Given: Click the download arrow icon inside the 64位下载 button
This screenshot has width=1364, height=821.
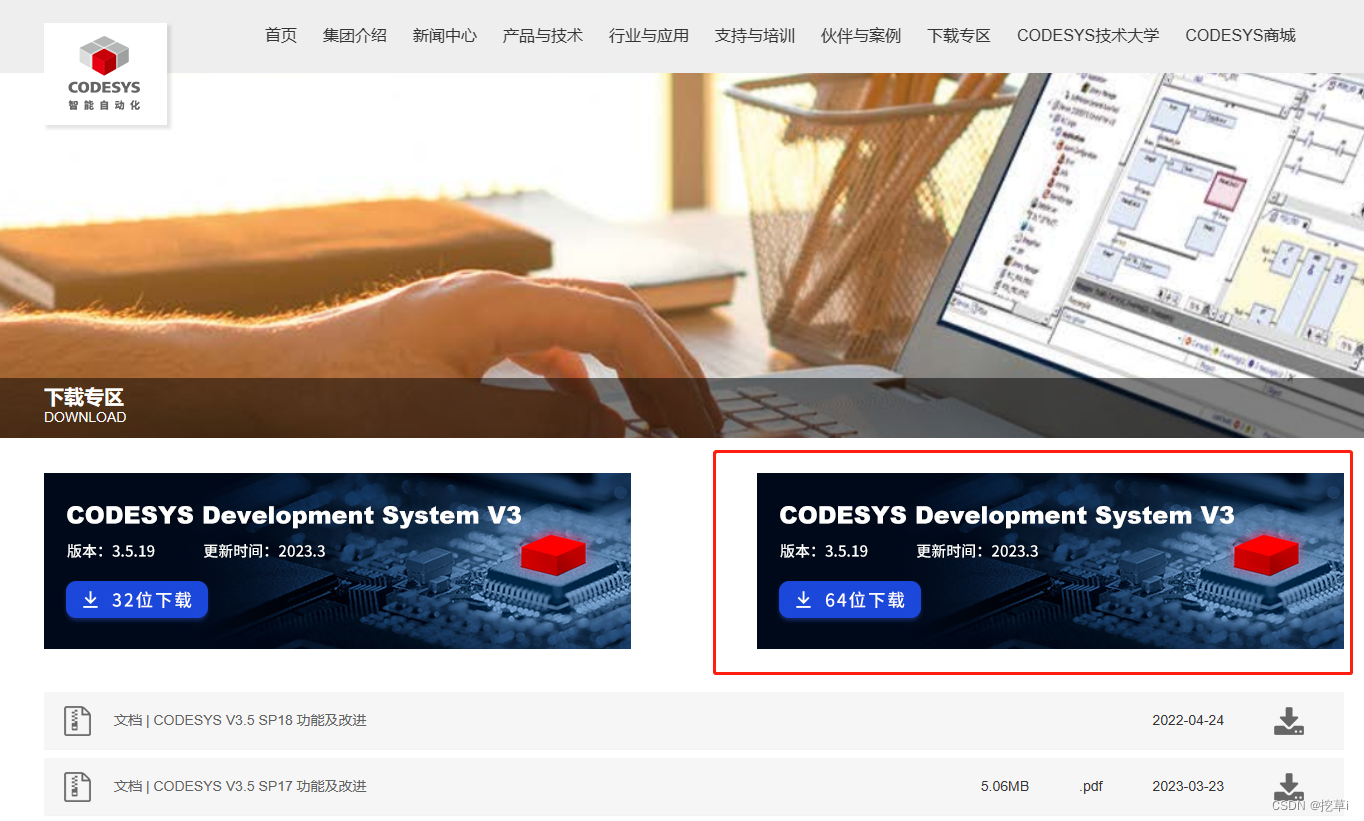Looking at the screenshot, I should point(804,599).
